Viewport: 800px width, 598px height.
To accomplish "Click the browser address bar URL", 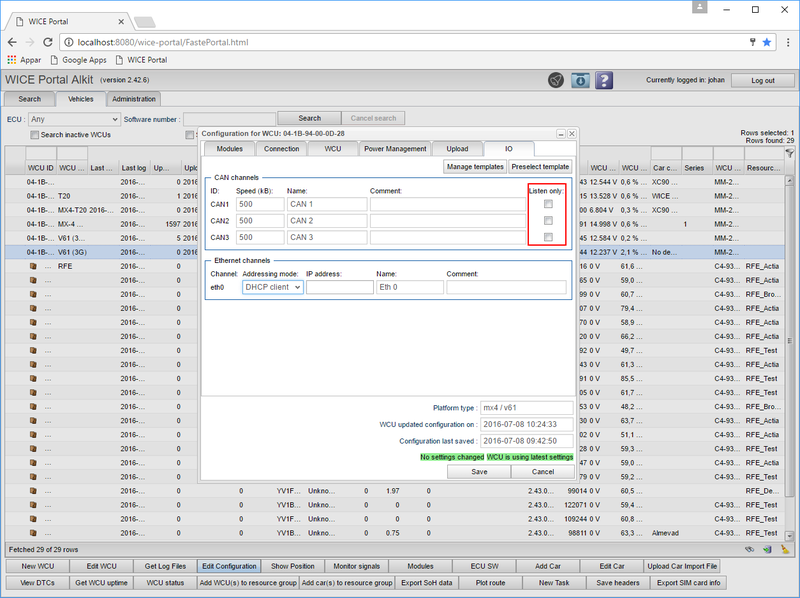I will pyautogui.click(x=163, y=42).
